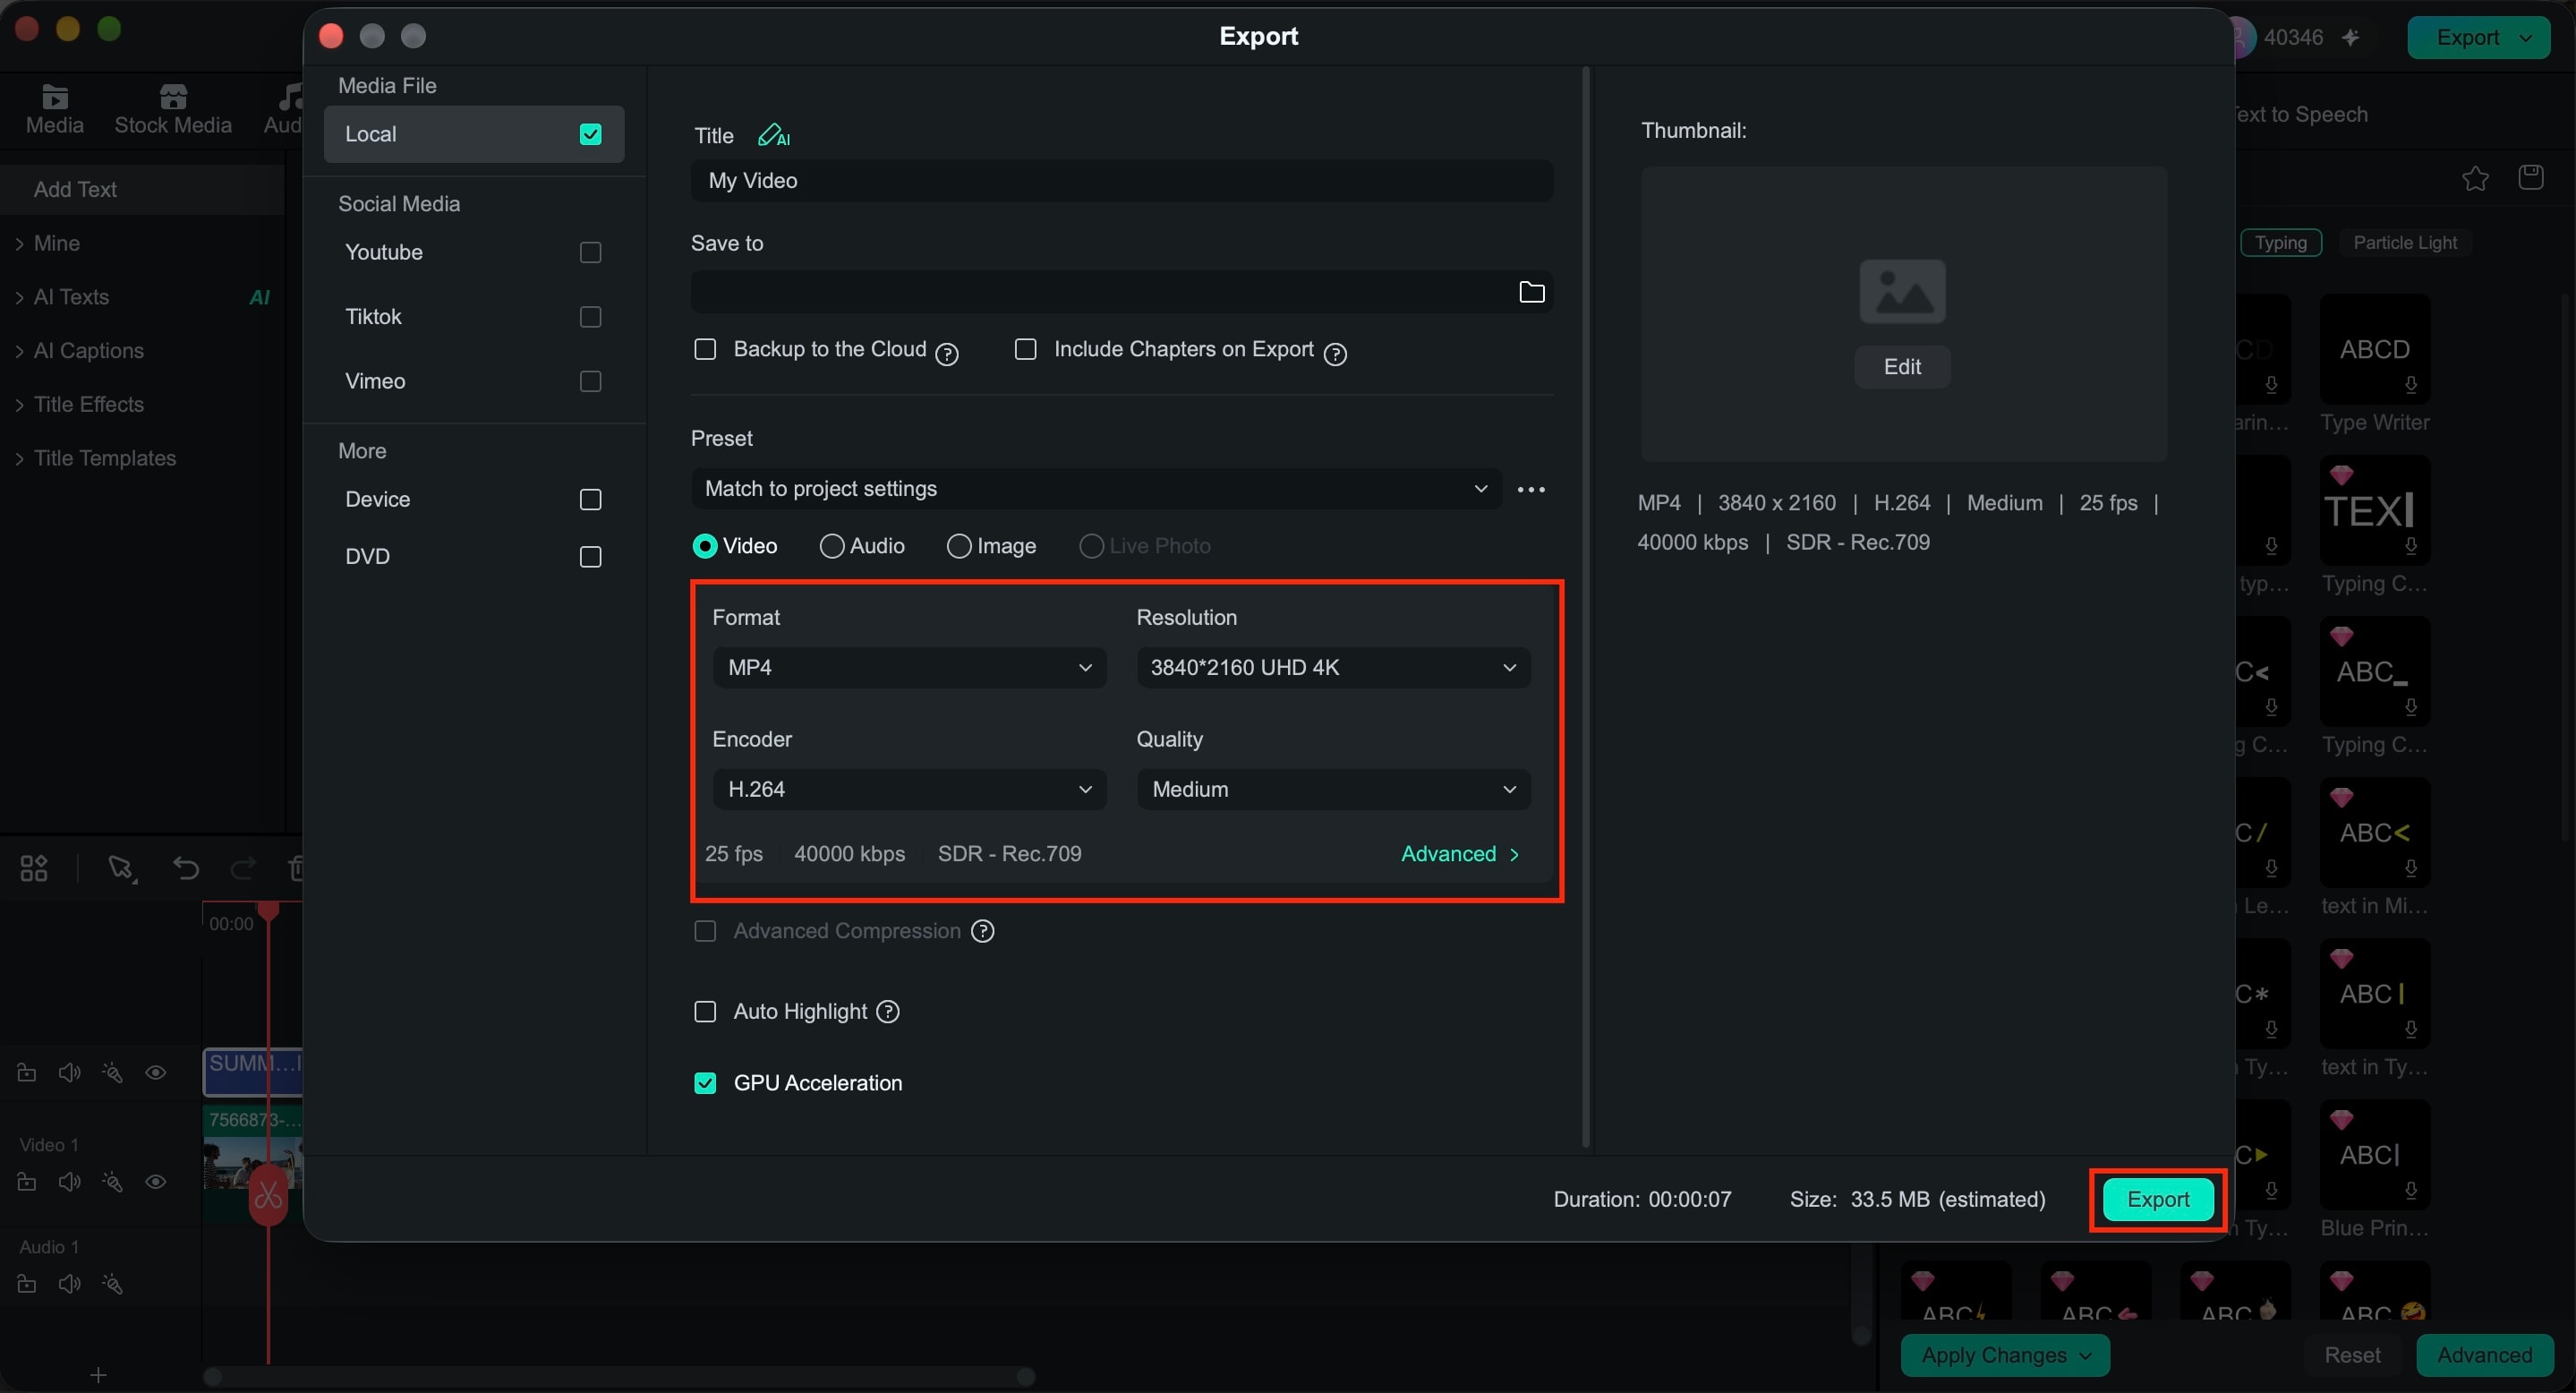Select the Particle Light filter tag

coord(2404,243)
